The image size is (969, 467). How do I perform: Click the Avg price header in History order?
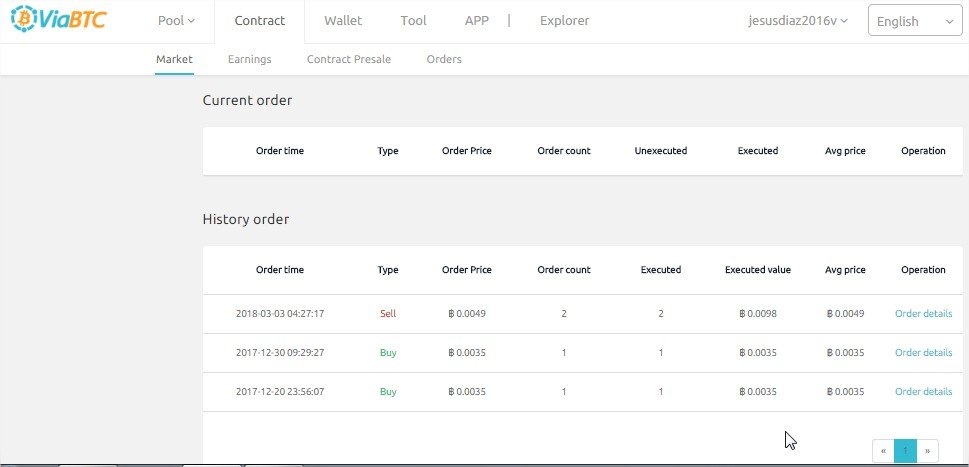point(845,270)
